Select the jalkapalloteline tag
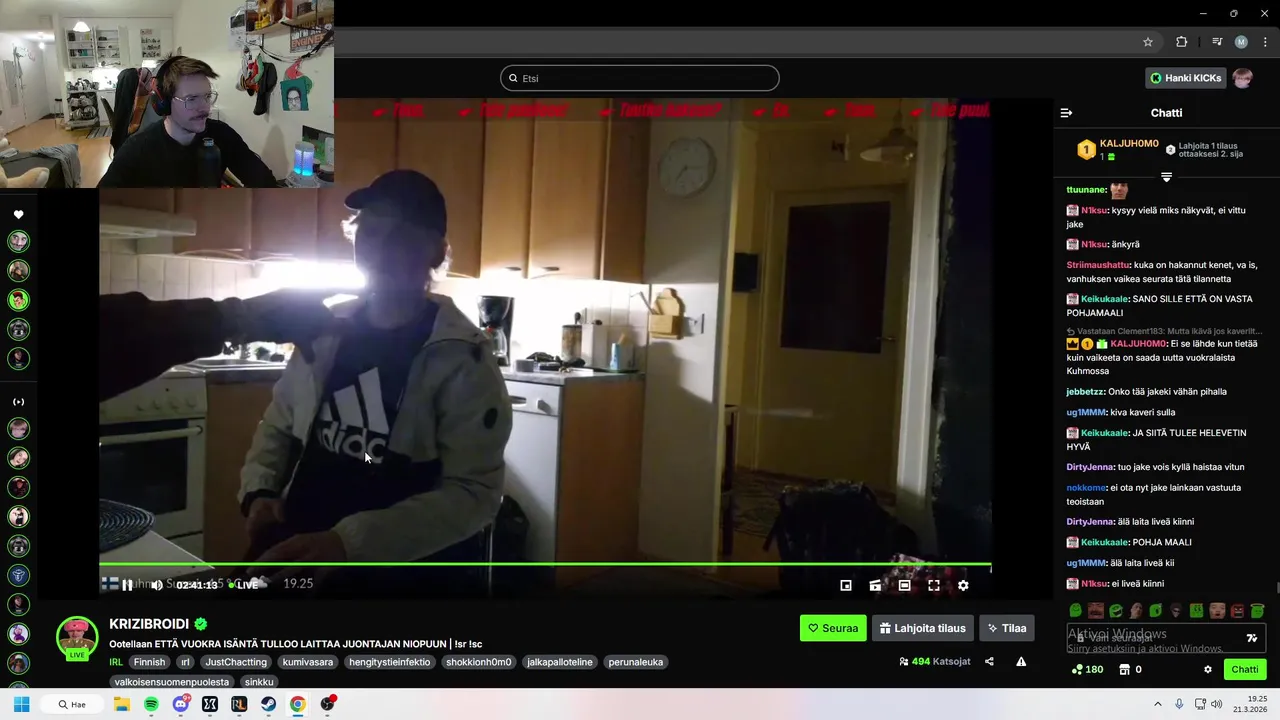The image size is (1280, 720). [560, 662]
